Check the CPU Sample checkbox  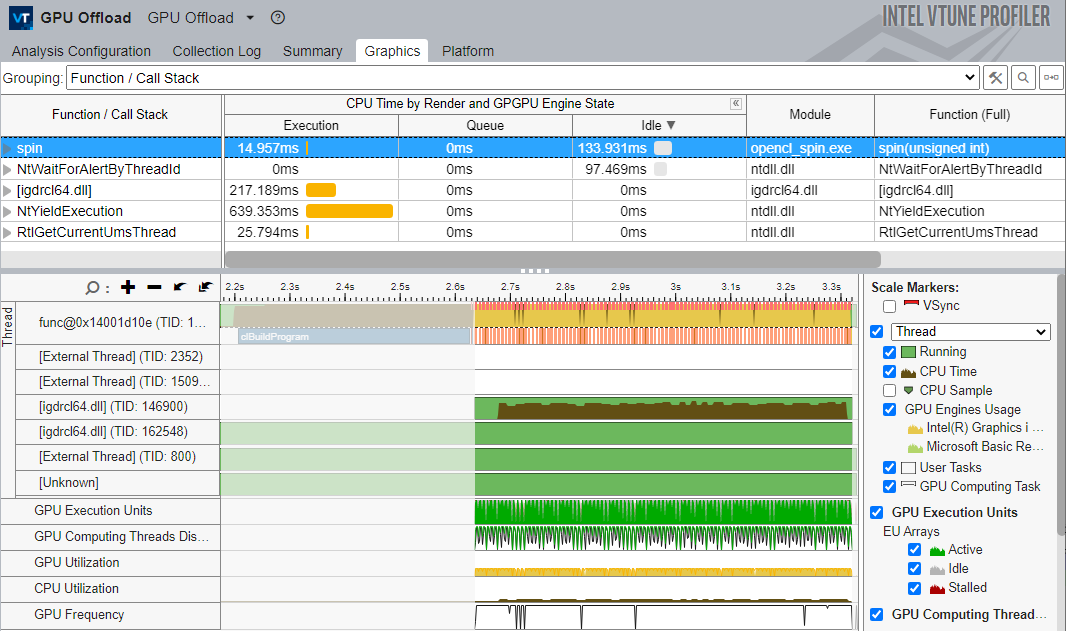click(x=889, y=390)
